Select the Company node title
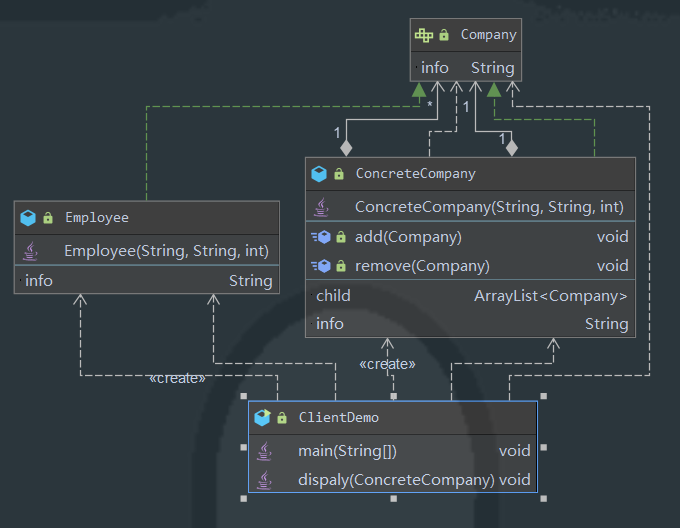The width and height of the screenshot is (680, 528). (x=488, y=35)
